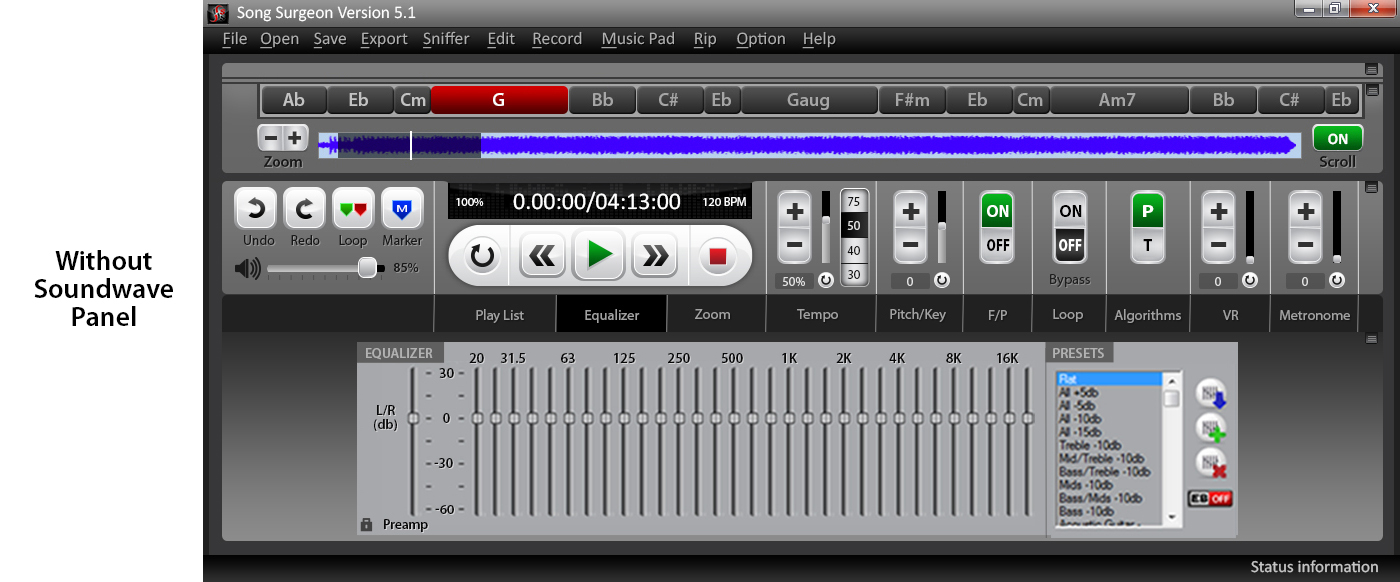Switch F/P to OFF
Screen dimensions: 1400x582
(997, 245)
